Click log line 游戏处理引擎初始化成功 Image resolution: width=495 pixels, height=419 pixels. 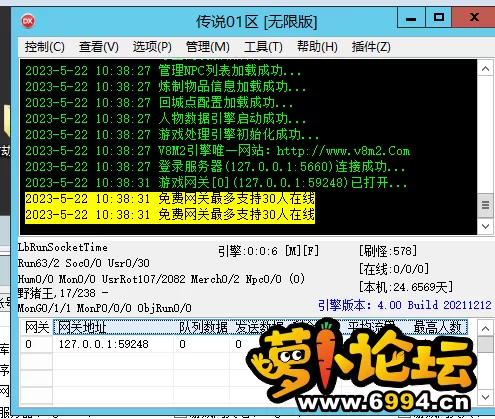click(x=172, y=135)
